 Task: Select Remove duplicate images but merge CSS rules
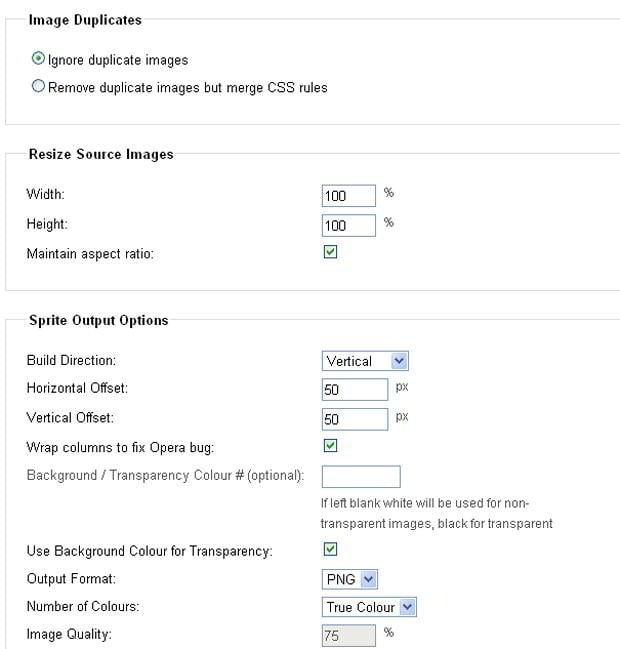39,87
